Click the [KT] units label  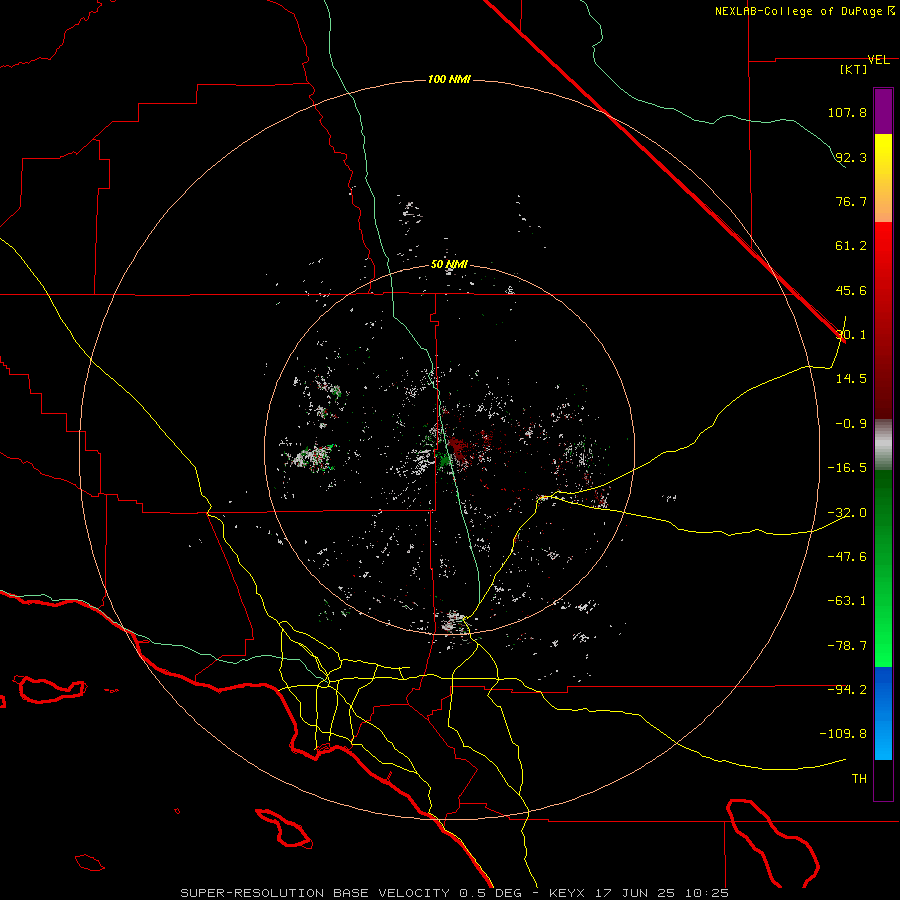click(853, 69)
